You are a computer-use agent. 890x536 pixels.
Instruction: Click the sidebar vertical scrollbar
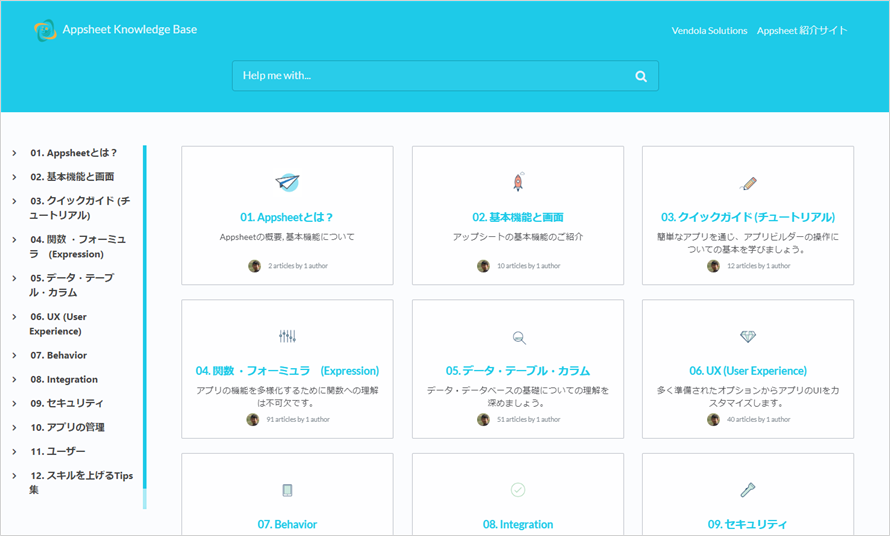[x=145, y=327]
